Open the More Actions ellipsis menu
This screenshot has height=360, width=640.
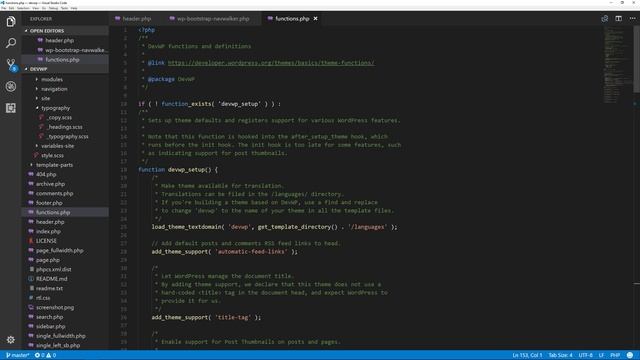pyautogui.click(x=632, y=19)
